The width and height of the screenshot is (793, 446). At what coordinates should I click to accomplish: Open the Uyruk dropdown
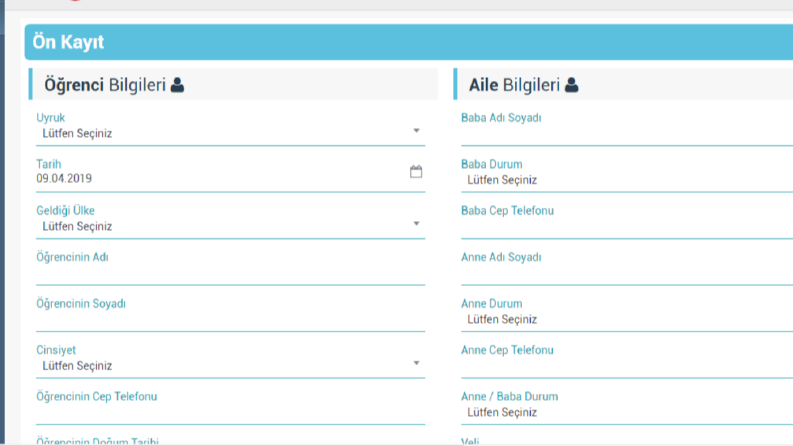pos(231,133)
